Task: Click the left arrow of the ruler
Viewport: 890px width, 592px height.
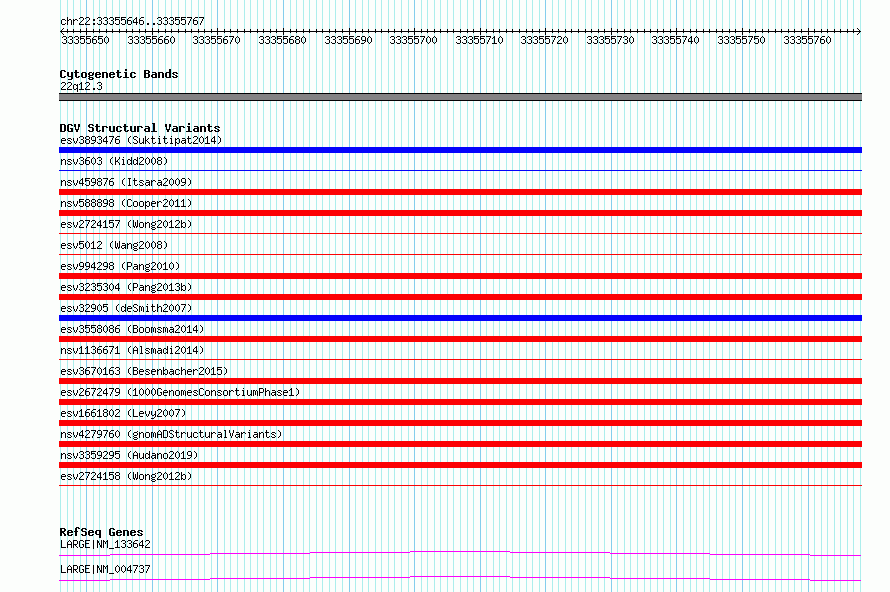Action: 62,31
